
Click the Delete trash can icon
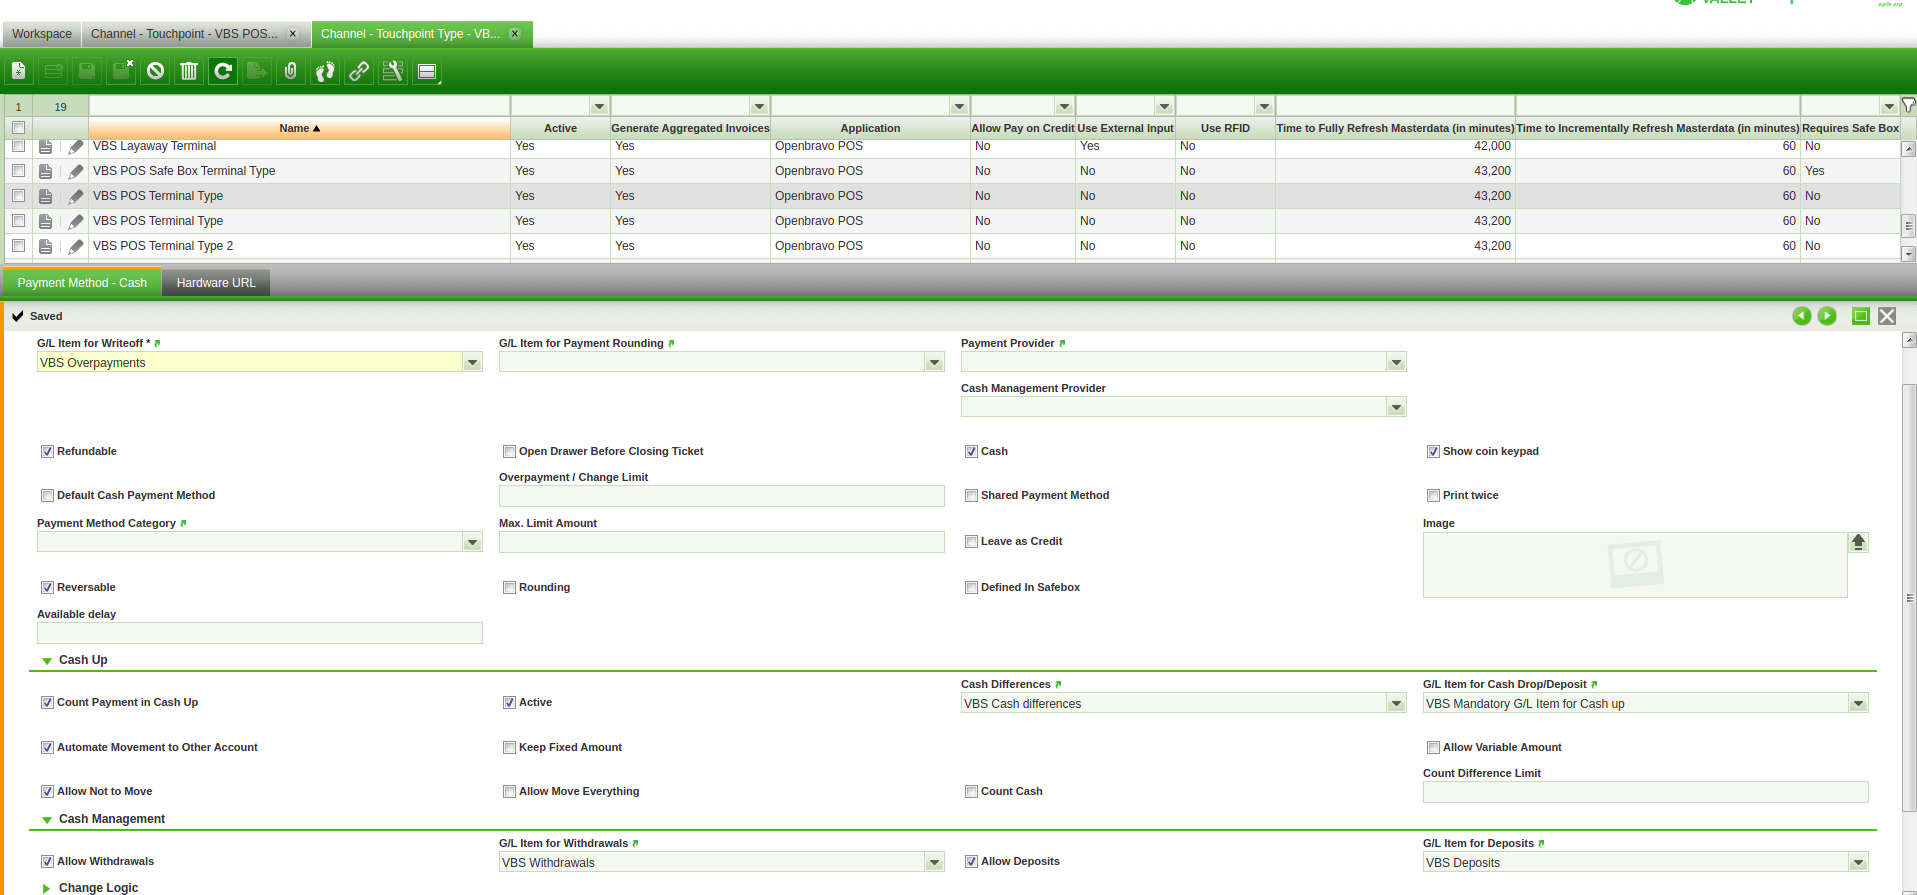[x=189, y=71]
